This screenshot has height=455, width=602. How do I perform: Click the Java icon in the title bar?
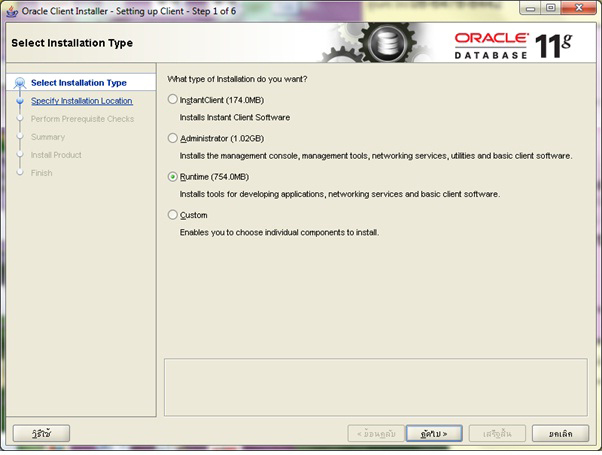tap(12, 12)
